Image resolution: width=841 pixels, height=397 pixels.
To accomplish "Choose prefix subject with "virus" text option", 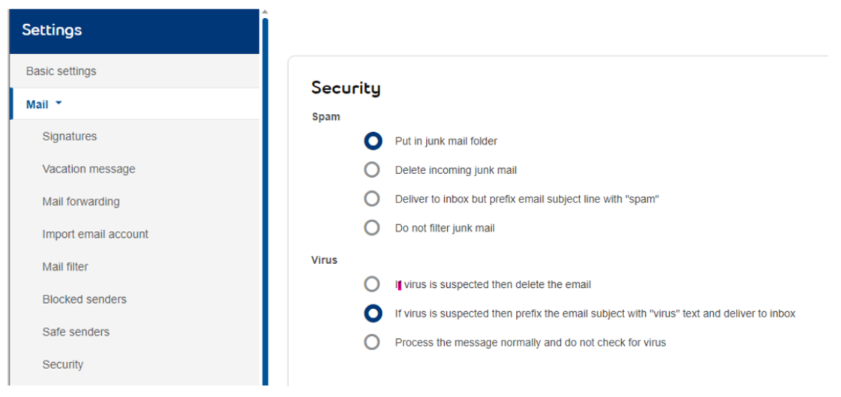I will click(x=373, y=313).
